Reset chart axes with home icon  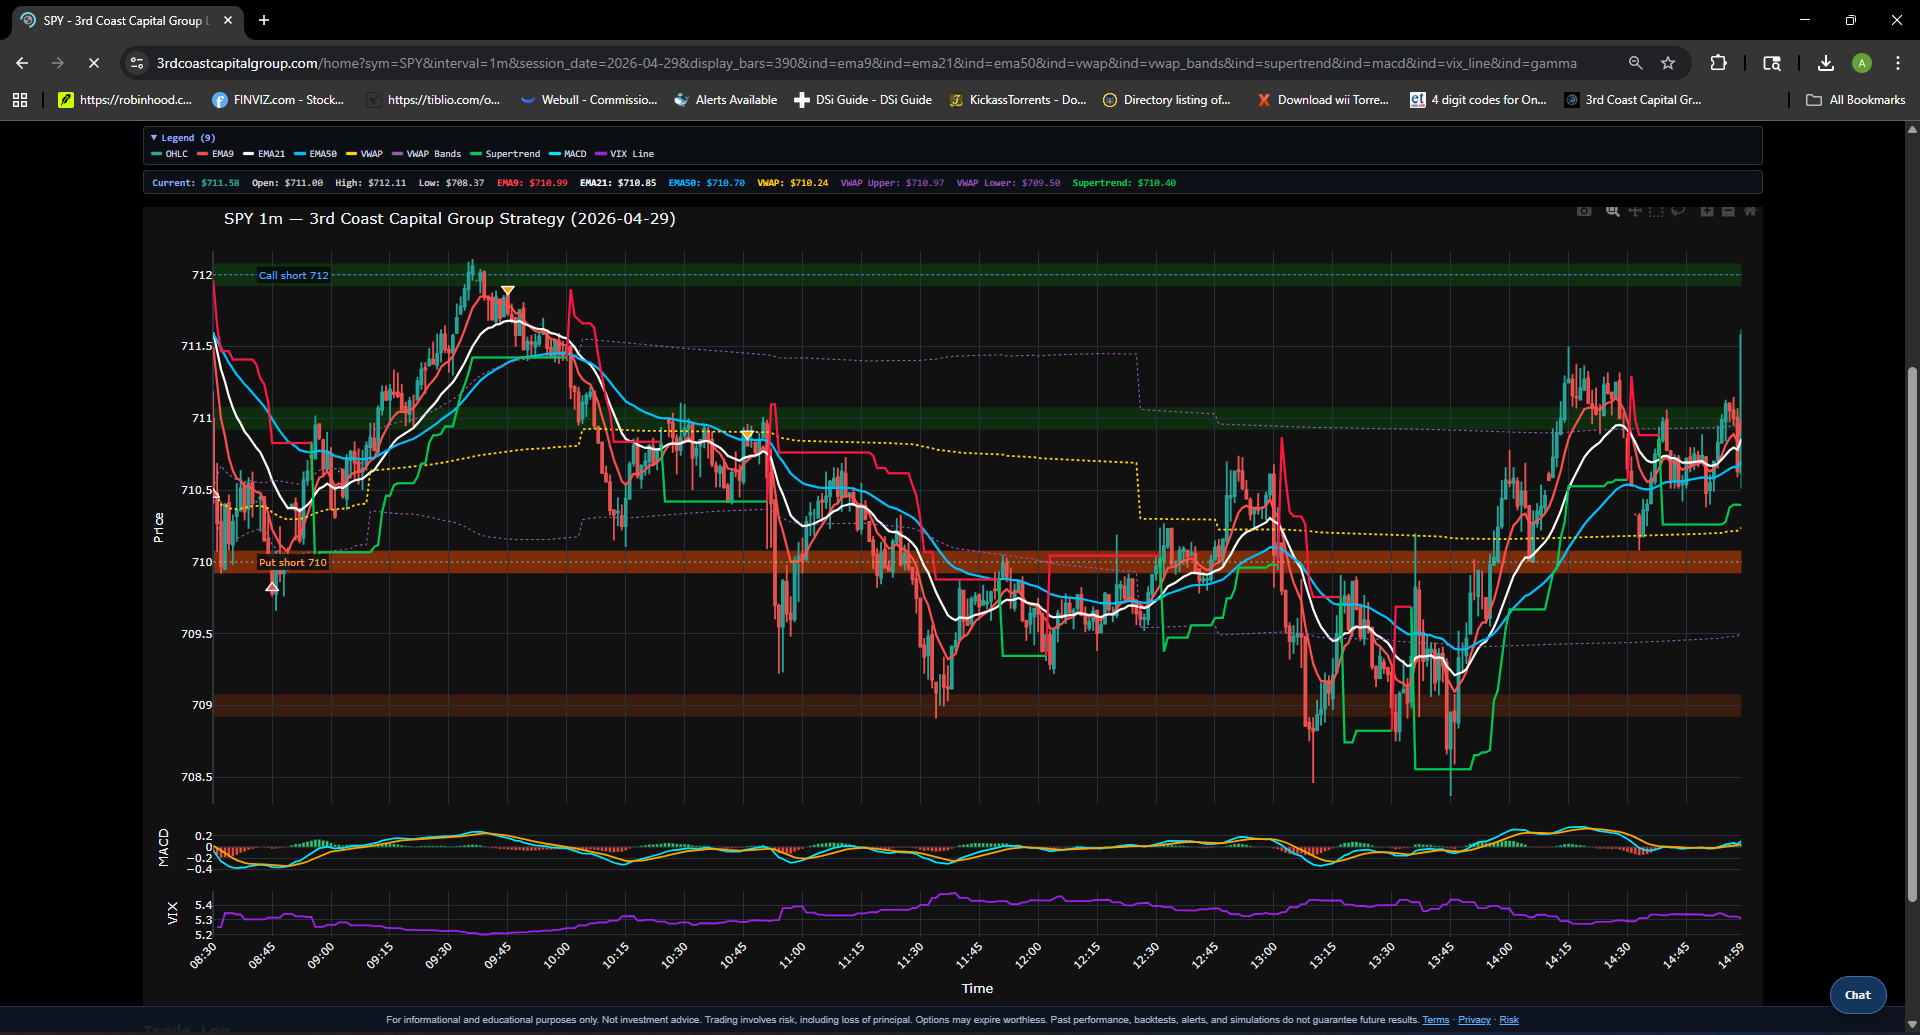pyautogui.click(x=1750, y=211)
